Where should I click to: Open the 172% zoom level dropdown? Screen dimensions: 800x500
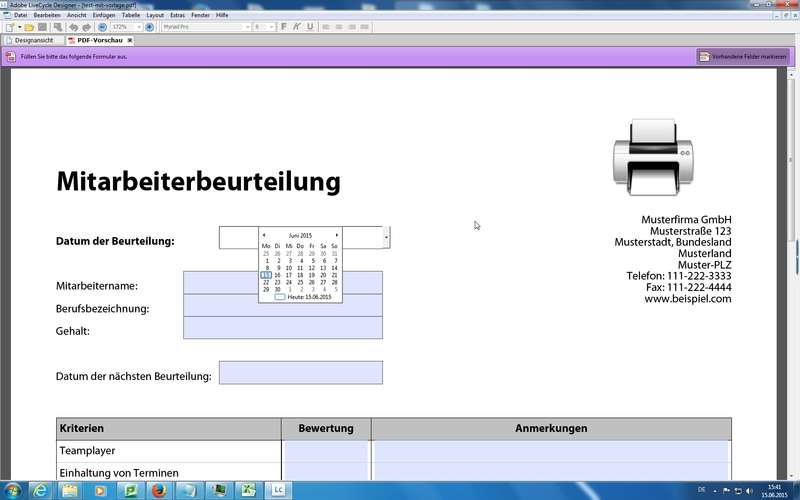(x=139, y=27)
